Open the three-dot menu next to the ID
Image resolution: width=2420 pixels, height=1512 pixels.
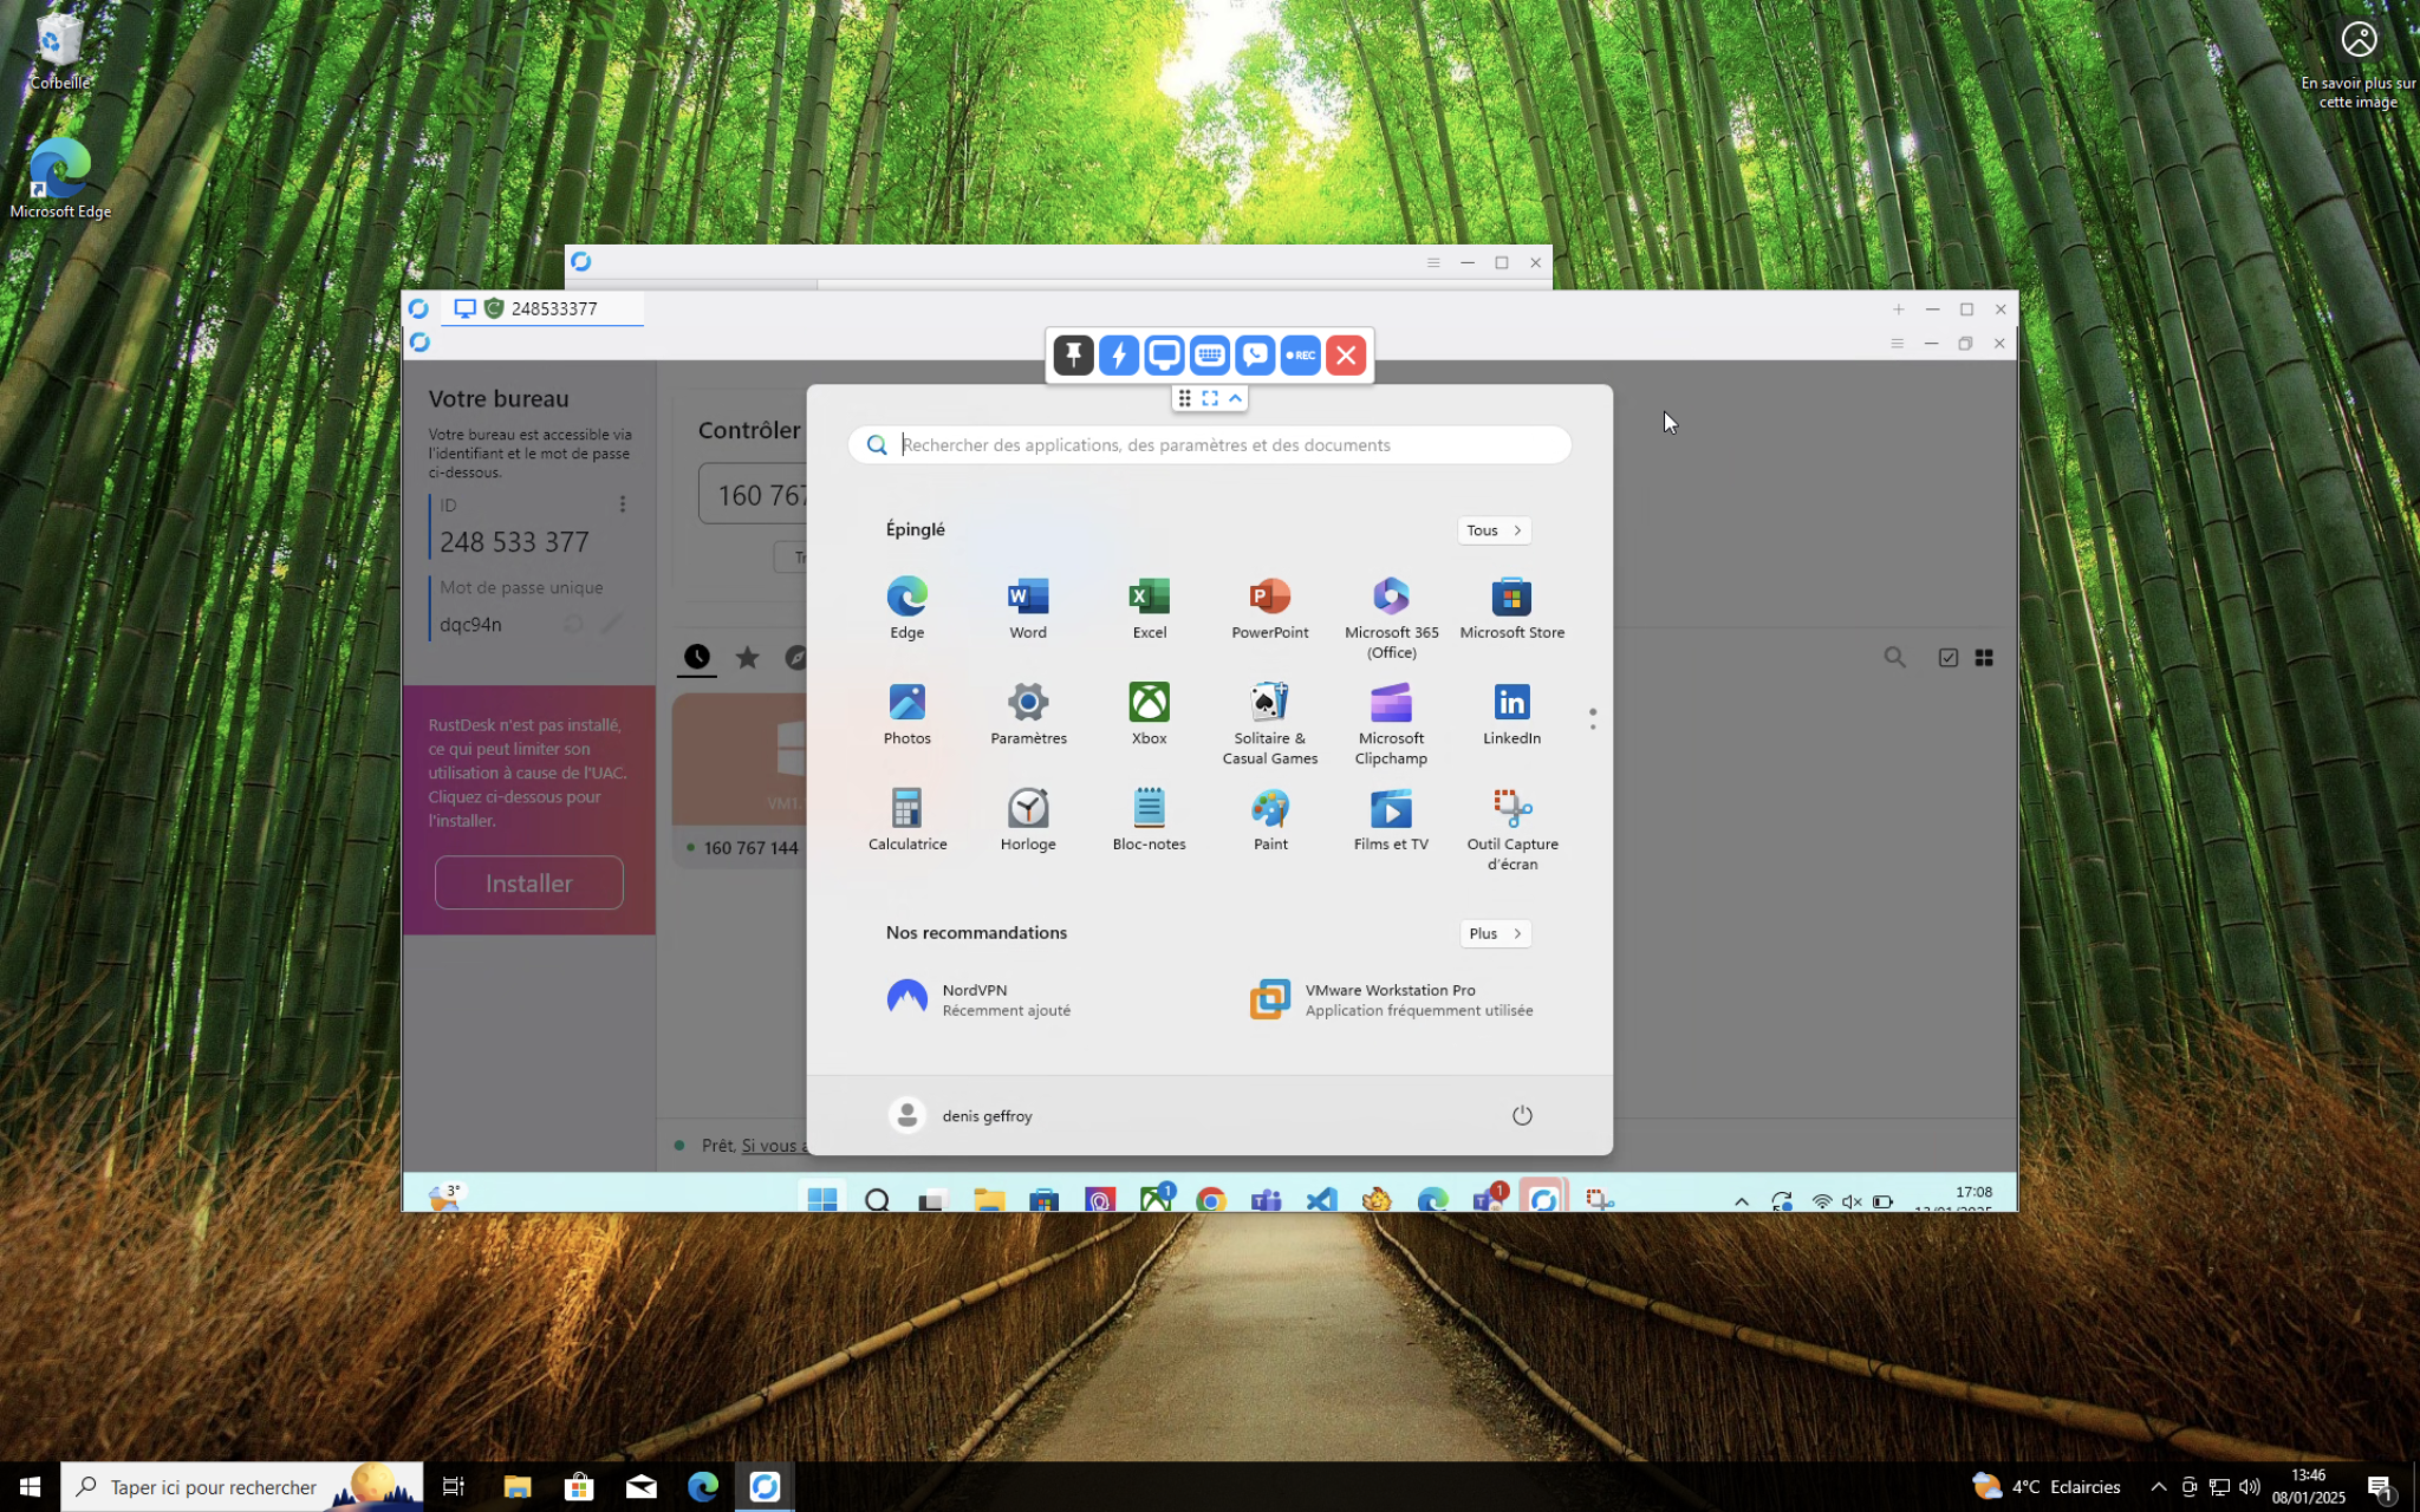pyautogui.click(x=622, y=503)
